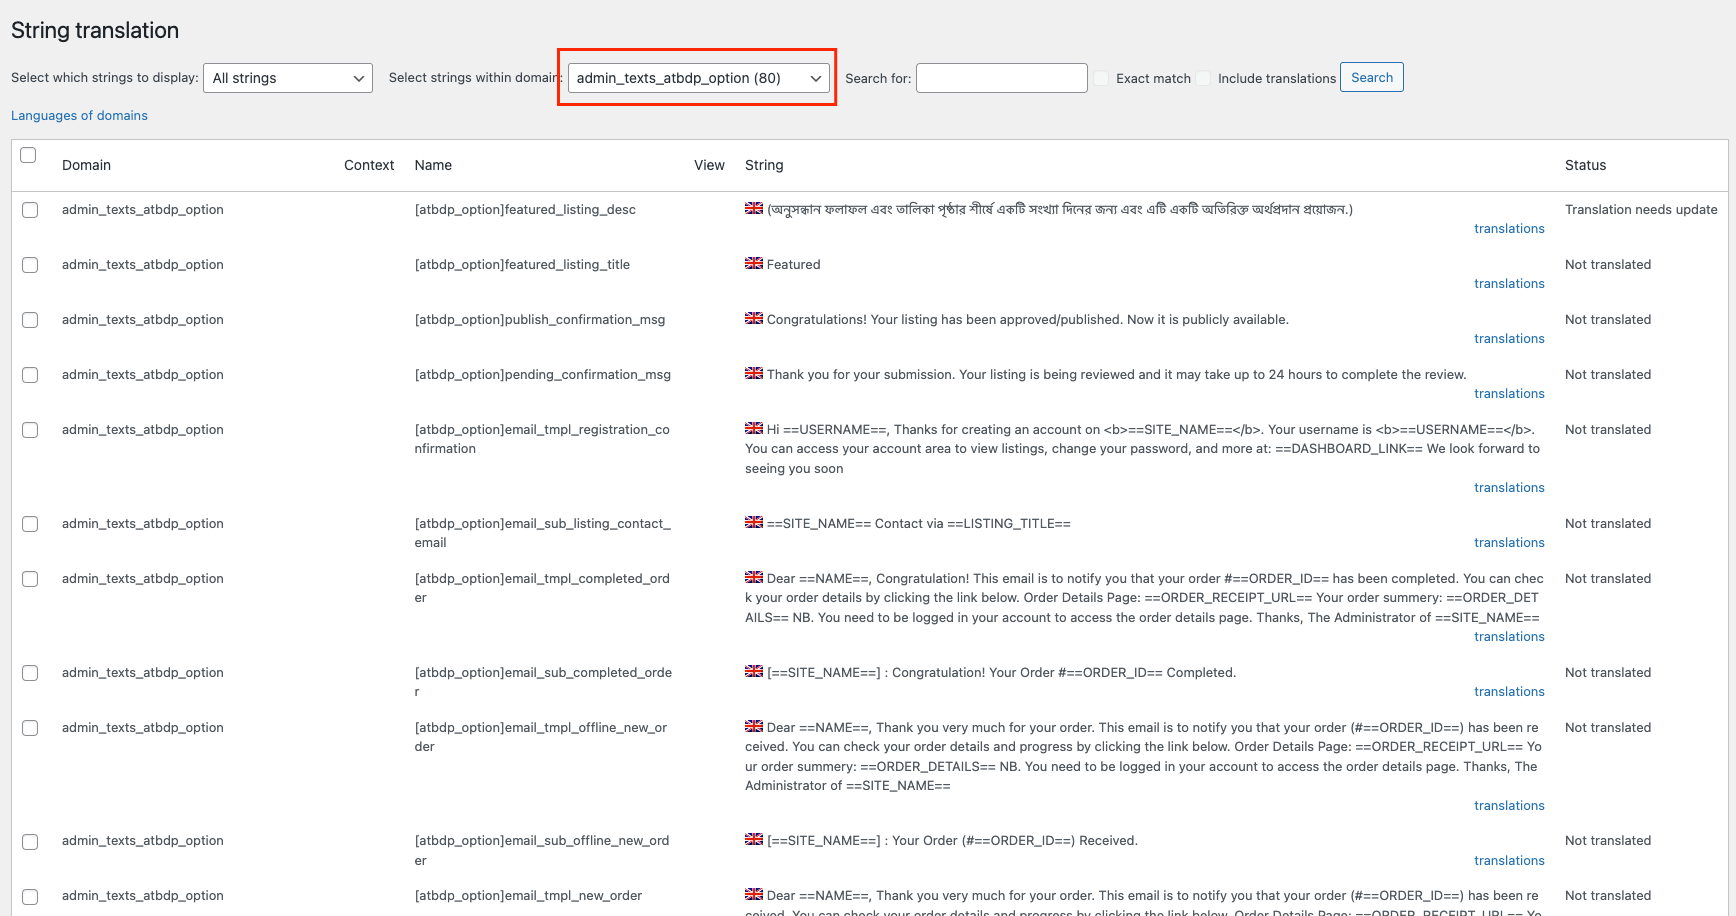Sort by the Domain column header
This screenshot has height=916, width=1736.
86,165
